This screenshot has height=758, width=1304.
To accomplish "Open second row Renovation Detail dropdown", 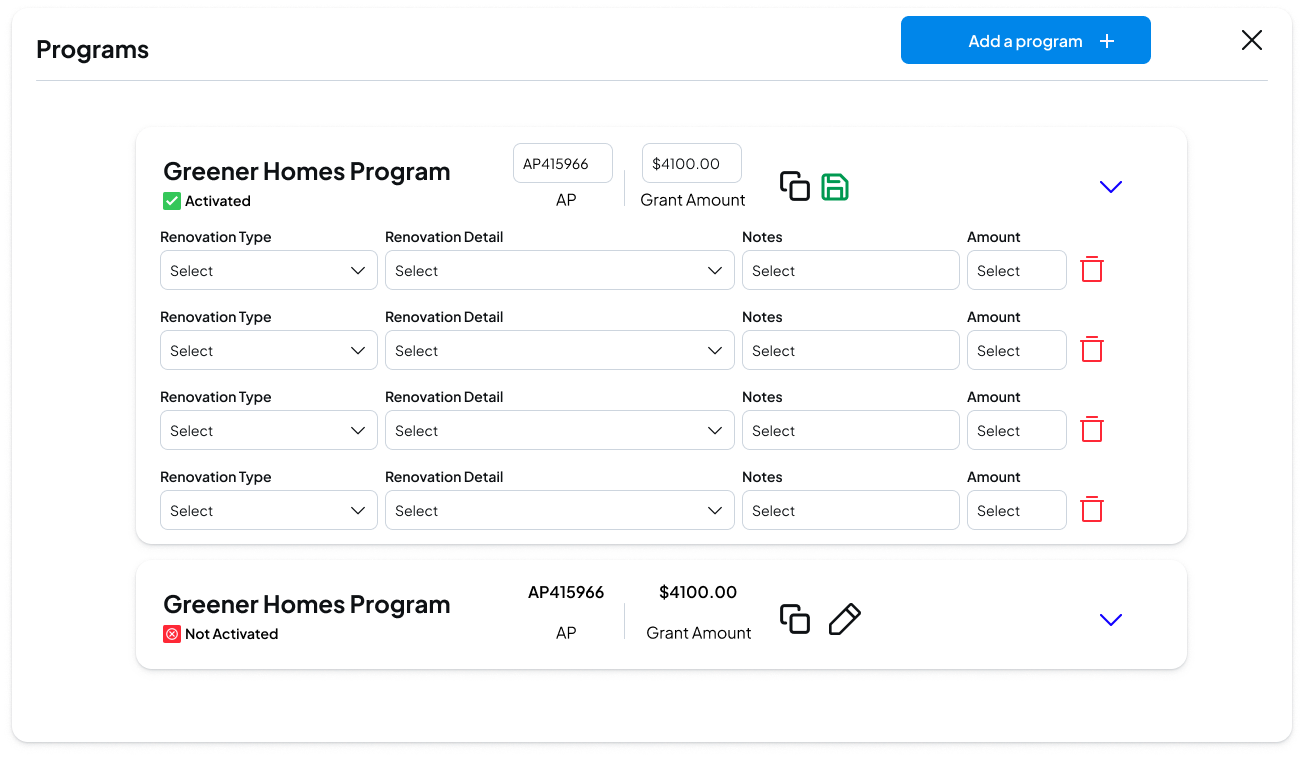I will [560, 350].
